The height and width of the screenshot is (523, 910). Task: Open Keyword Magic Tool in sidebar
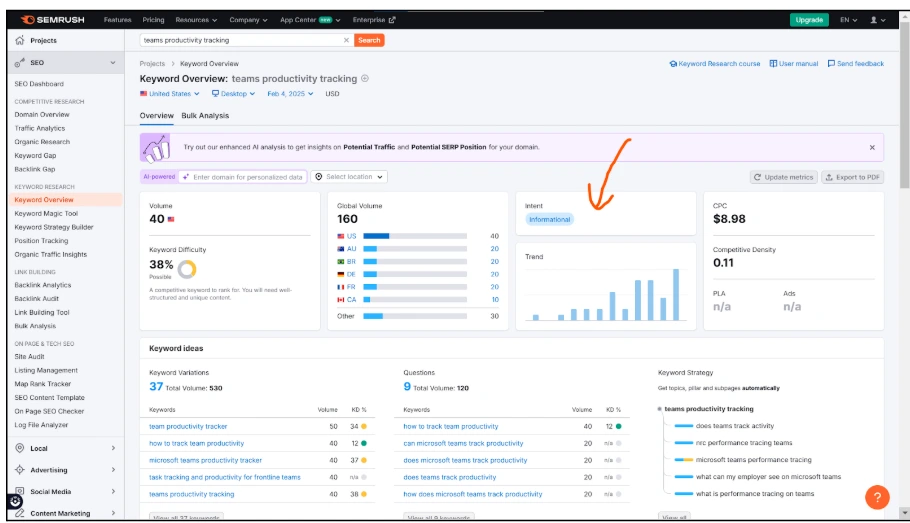(x=46, y=214)
